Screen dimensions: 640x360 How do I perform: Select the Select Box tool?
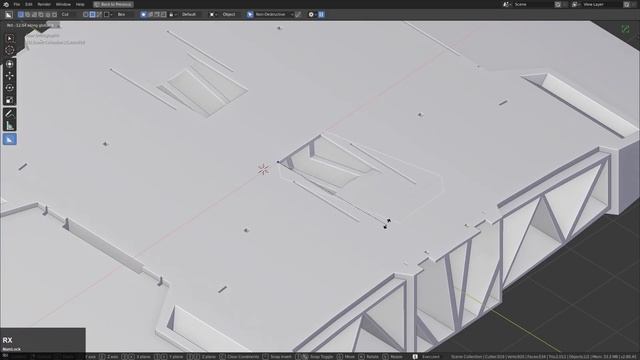pyautogui.click(x=9, y=38)
